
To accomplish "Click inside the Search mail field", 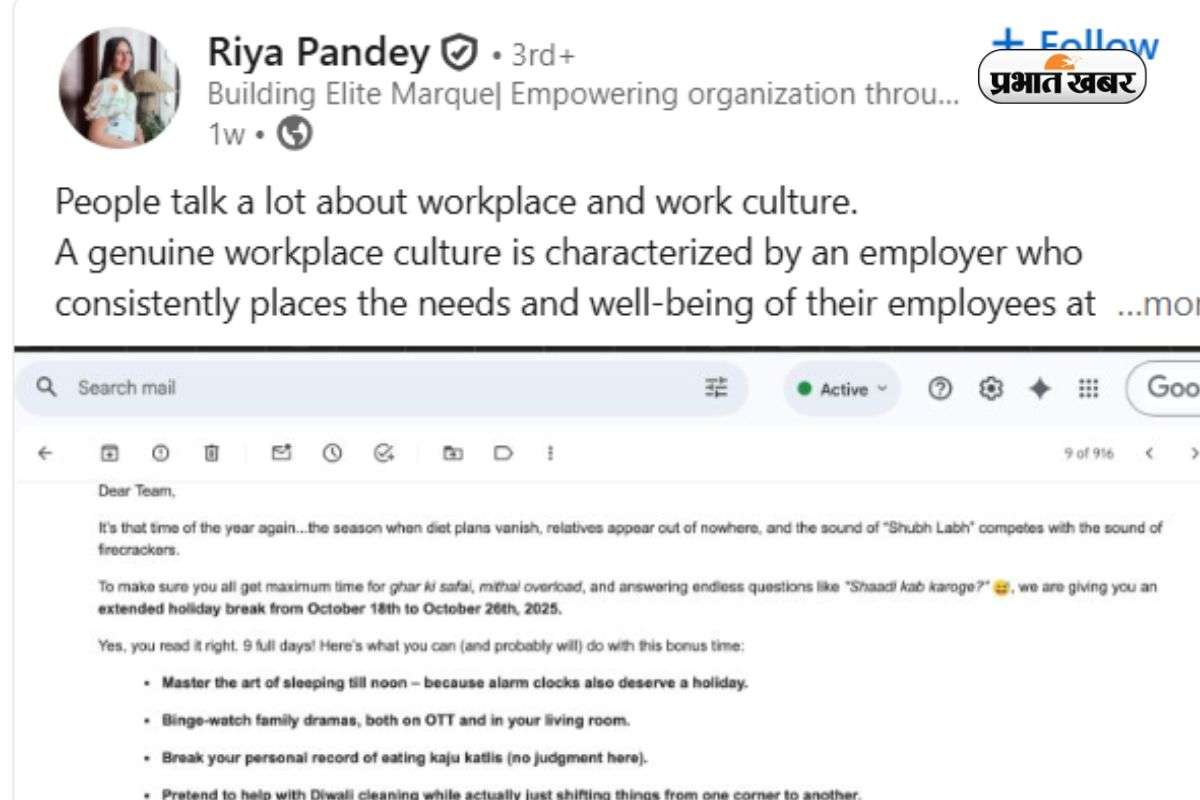I will point(127,388).
